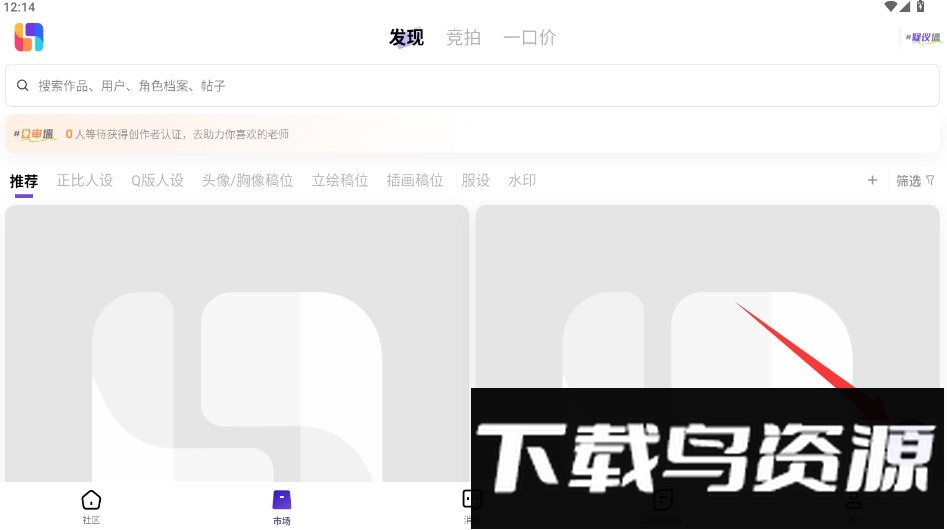
Task: Select the 正比人设 category
Action: (x=85, y=181)
